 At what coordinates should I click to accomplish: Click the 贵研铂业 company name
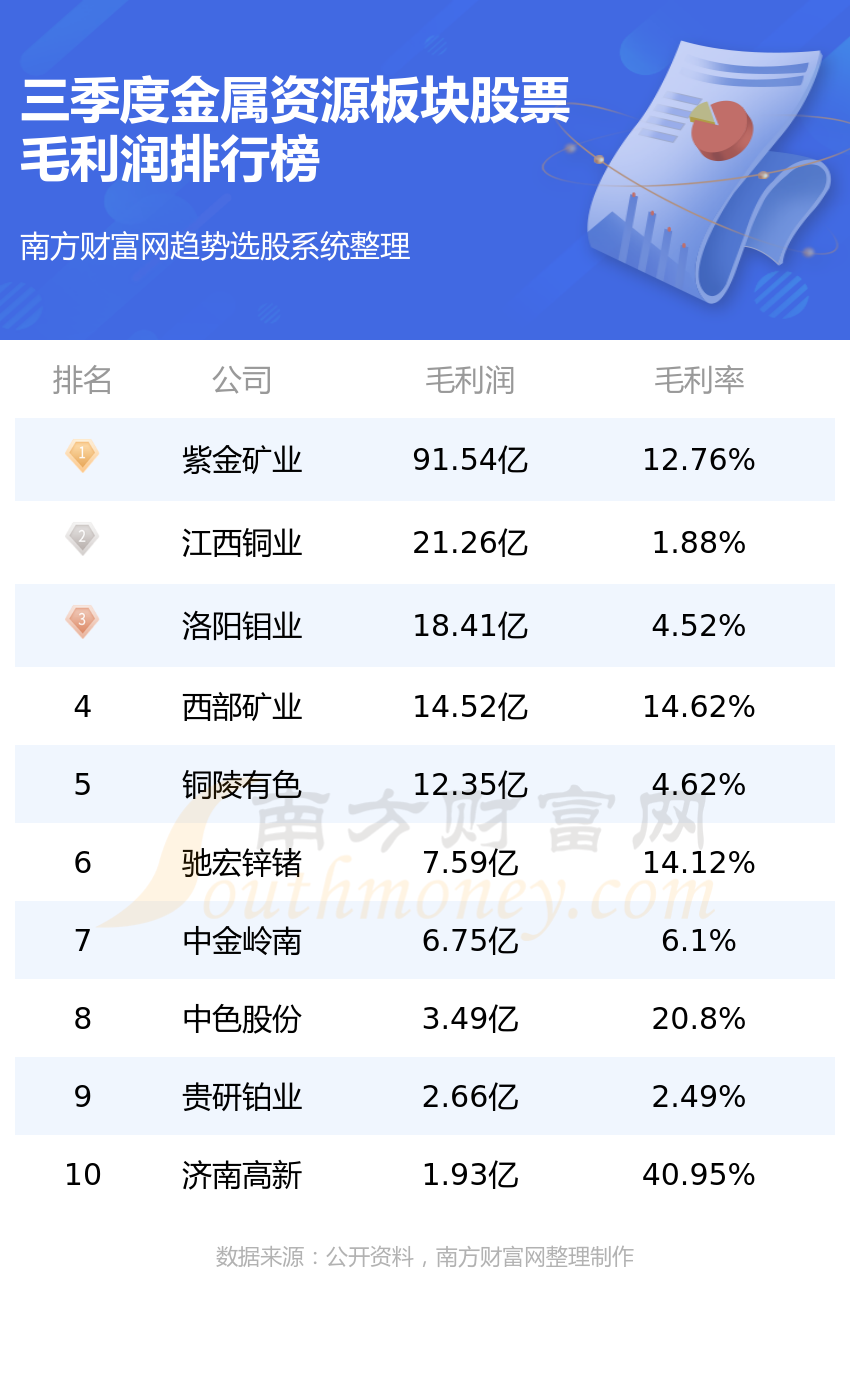[242, 1097]
